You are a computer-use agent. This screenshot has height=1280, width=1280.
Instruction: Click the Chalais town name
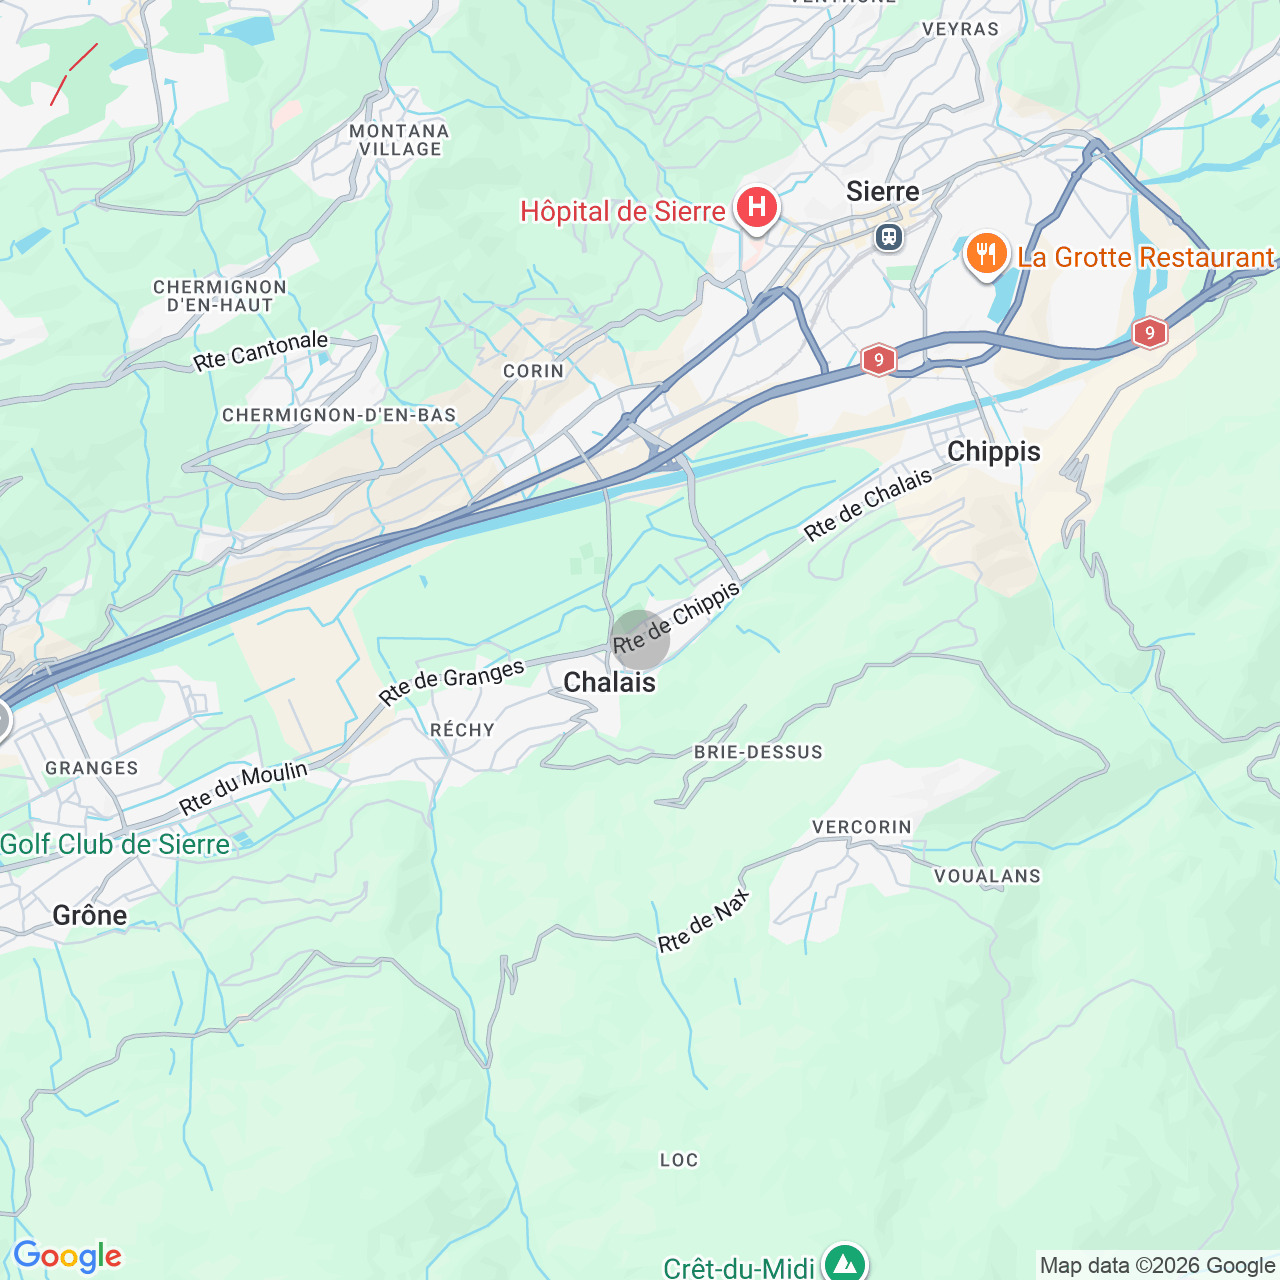610,682
